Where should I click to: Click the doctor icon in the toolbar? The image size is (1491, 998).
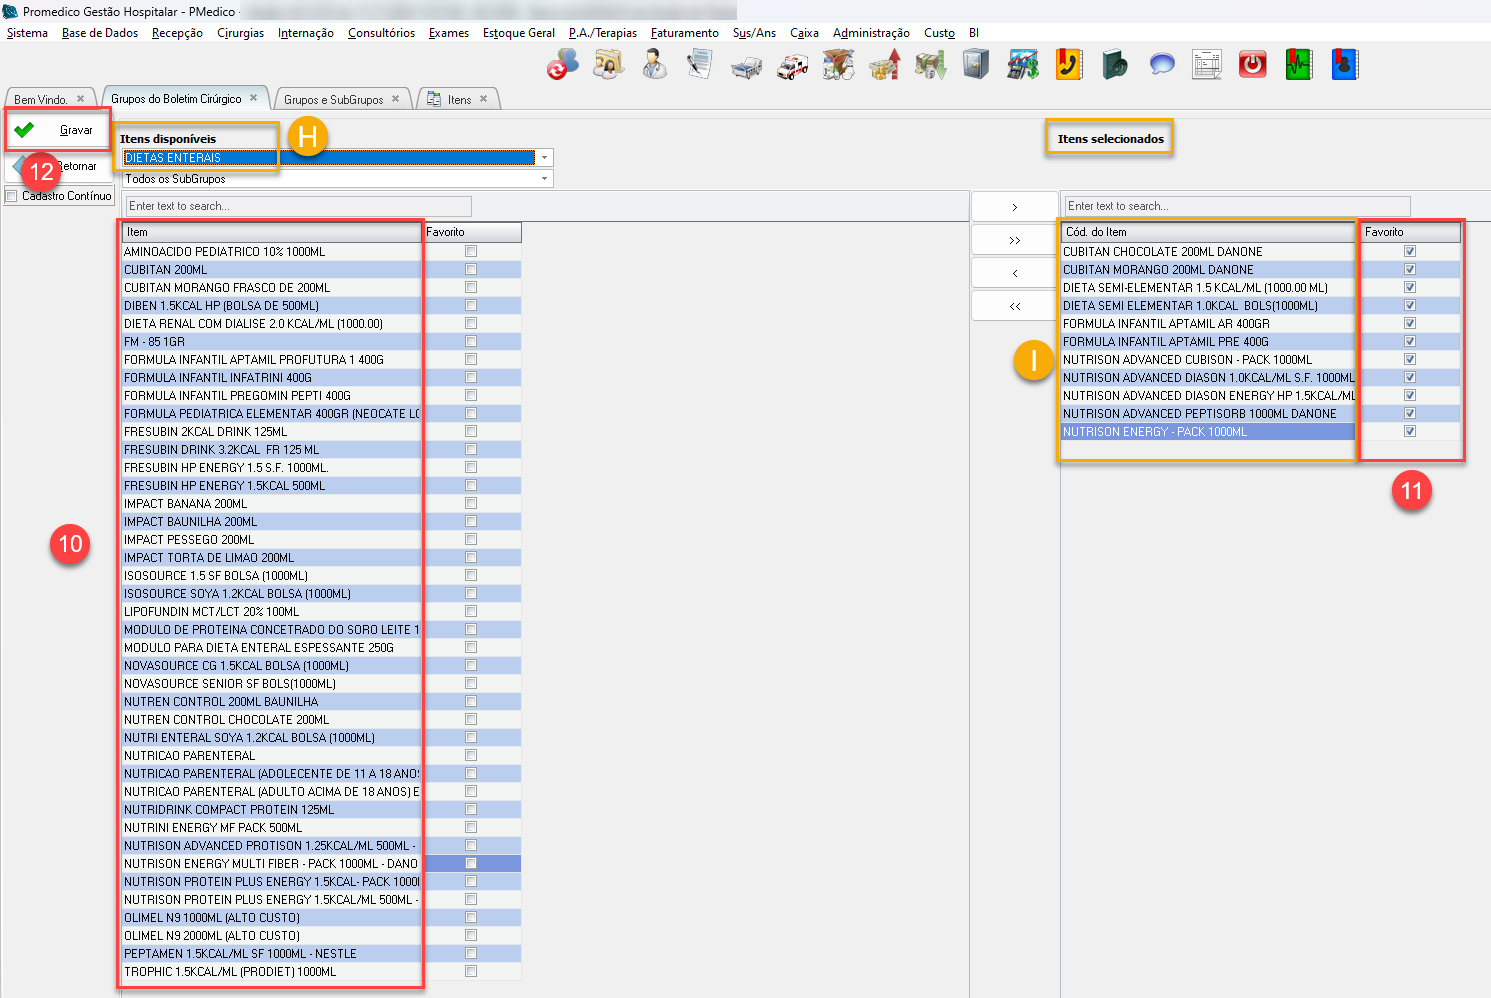click(x=654, y=65)
